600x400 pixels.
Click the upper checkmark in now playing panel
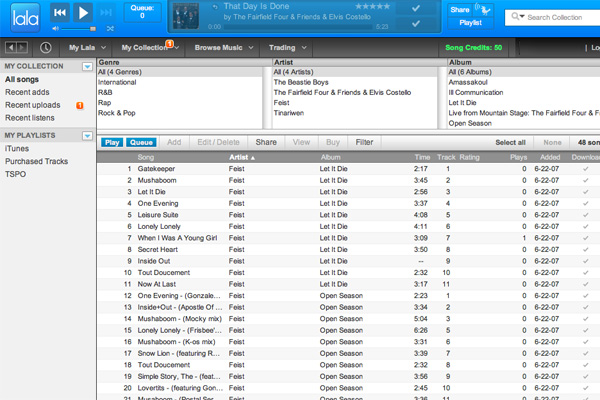(416, 8)
